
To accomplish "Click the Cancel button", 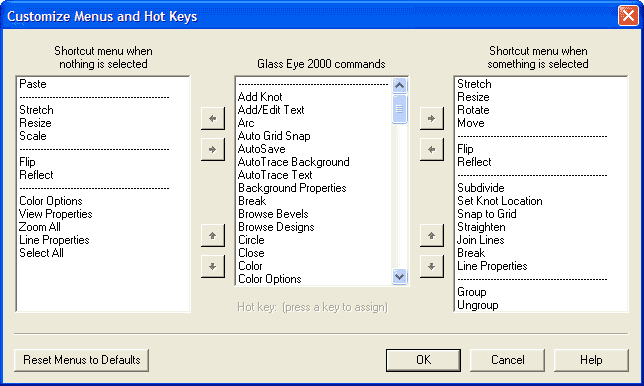I will click(x=508, y=360).
